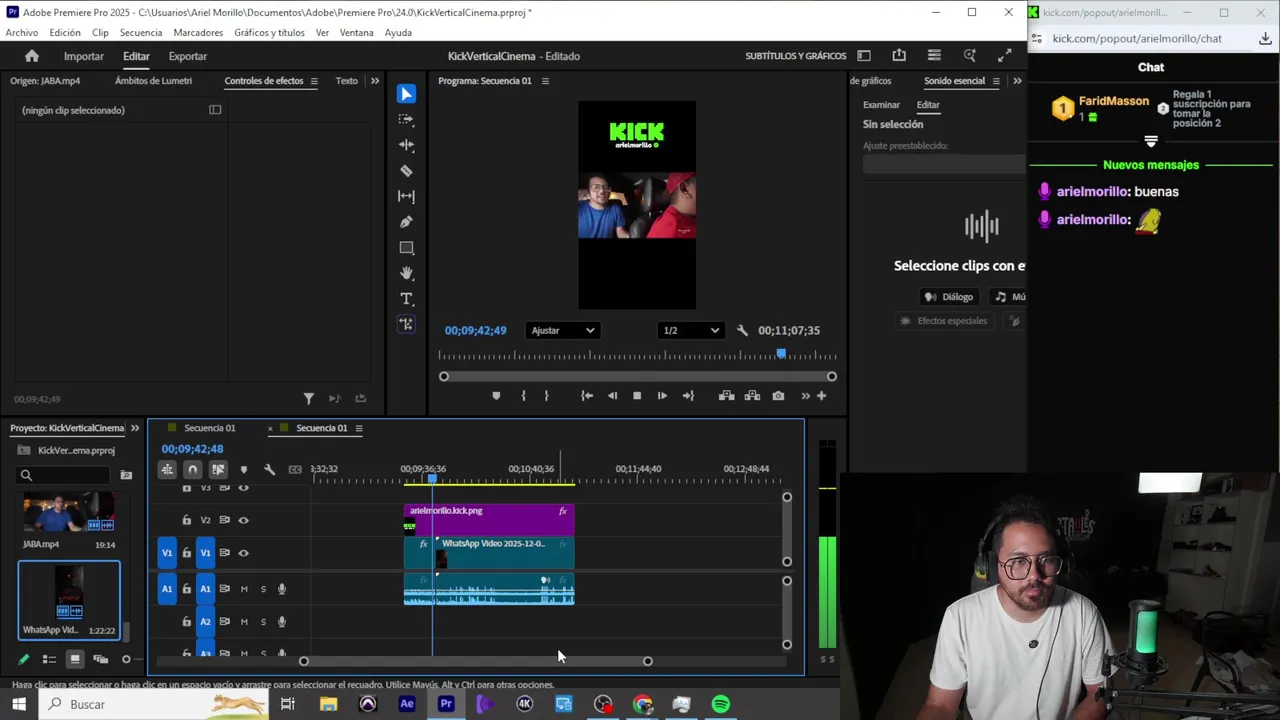Viewport: 1280px width, 720px height.
Task: Mute audio track A2
Action: click(244, 622)
